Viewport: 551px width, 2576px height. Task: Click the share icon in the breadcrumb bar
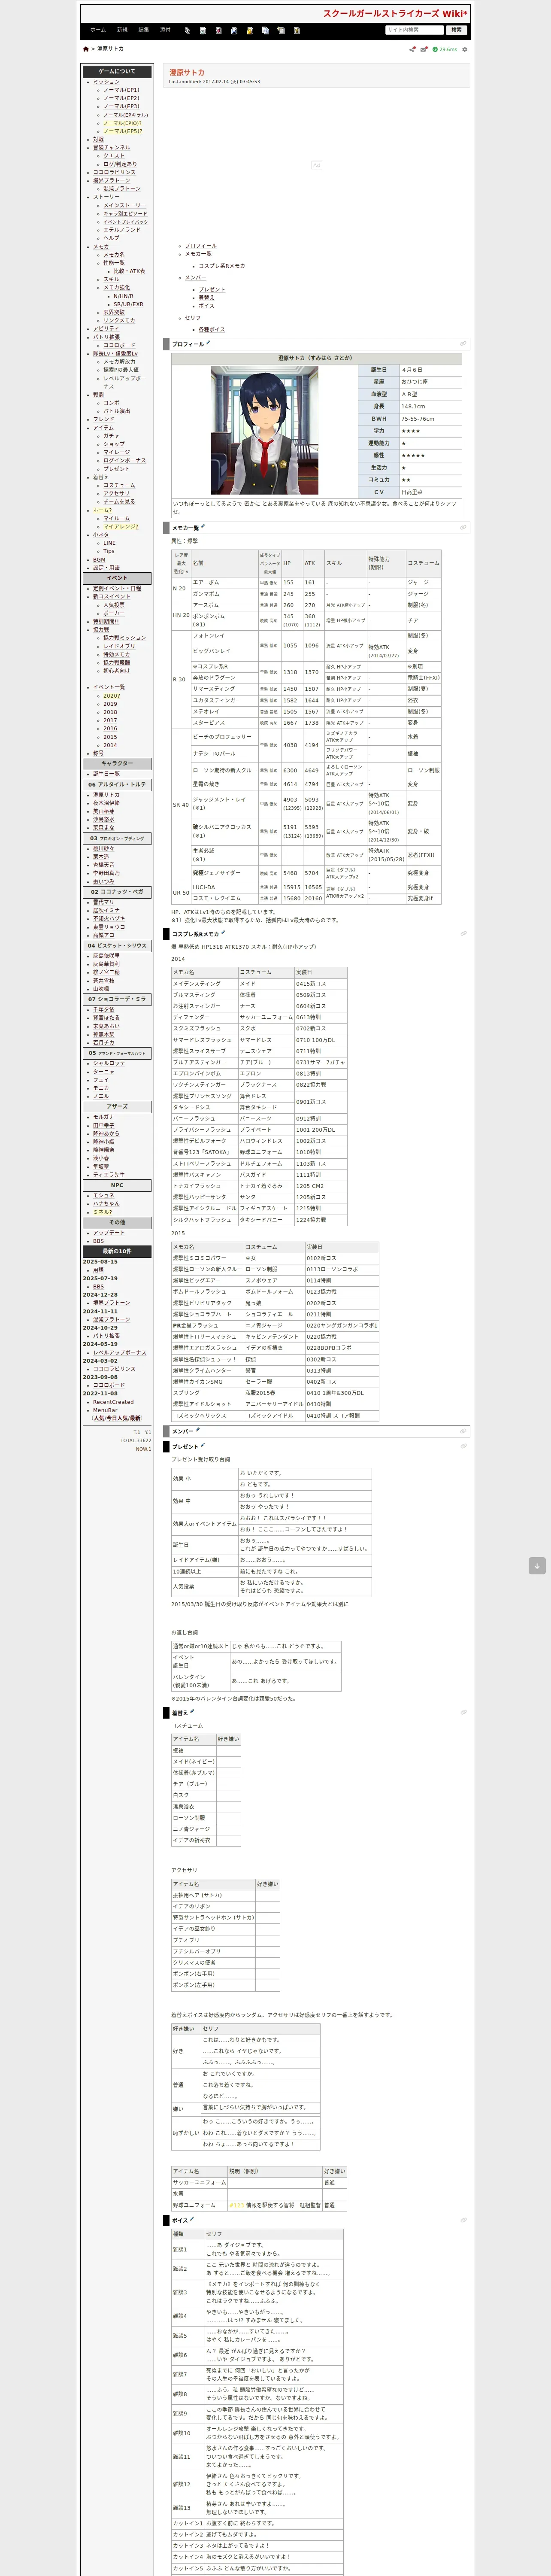pyautogui.click(x=412, y=49)
